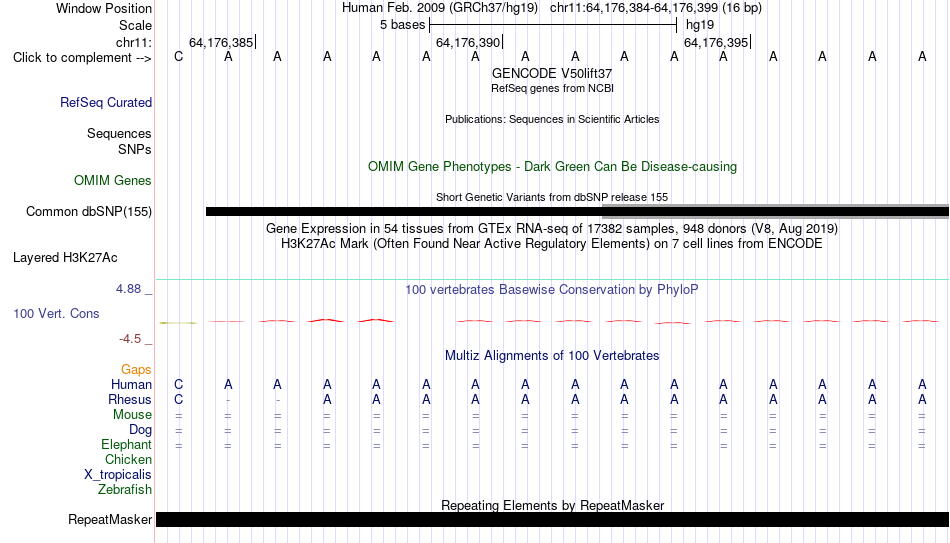
Task: Click the '5 bases' scale bar label
Action: click(x=402, y=25)
